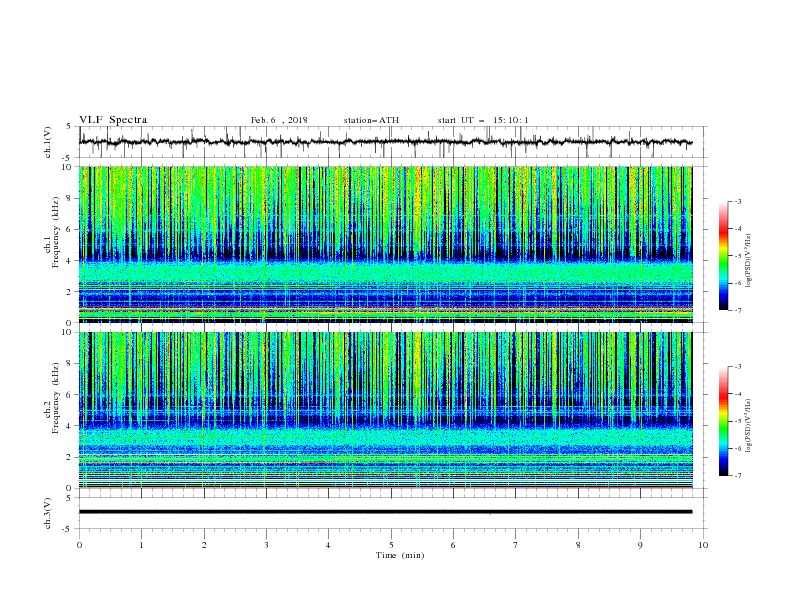
Task: Select the date text "Feb. 6 , 2018"
Action: [279, 120]
